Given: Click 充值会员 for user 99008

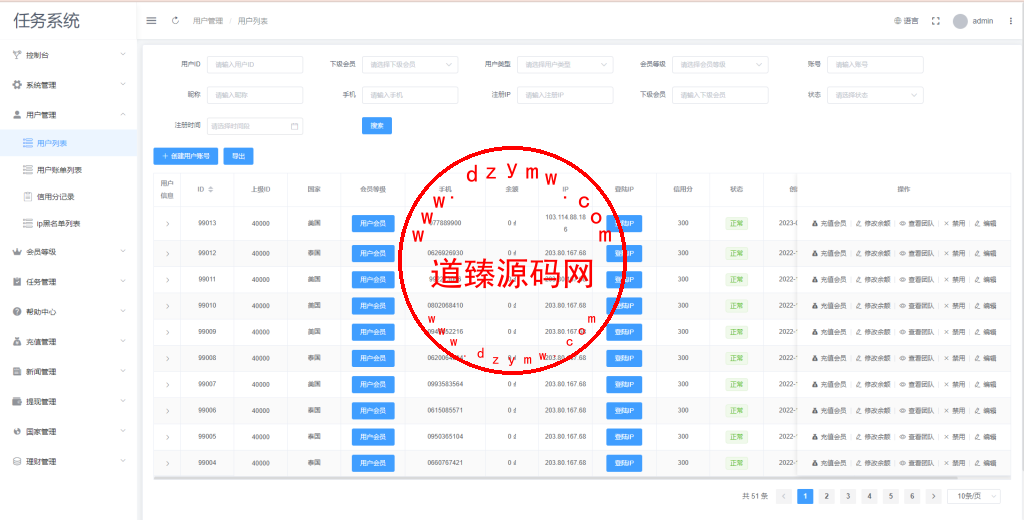Looking at the screenshot, I should point(829,358).
